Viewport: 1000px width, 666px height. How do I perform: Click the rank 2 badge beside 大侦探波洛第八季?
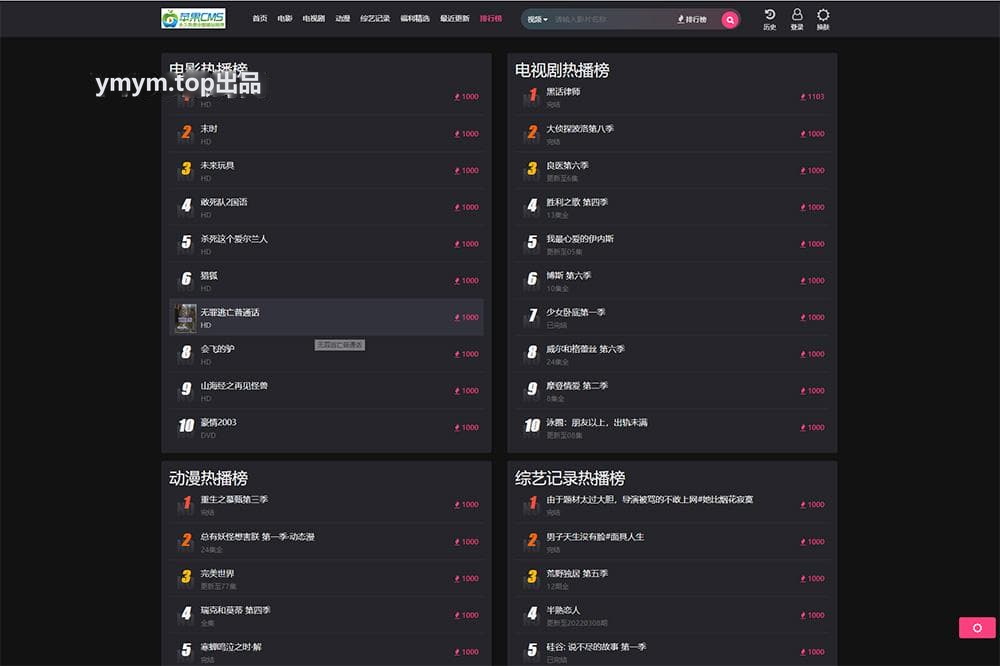(532, 132)
